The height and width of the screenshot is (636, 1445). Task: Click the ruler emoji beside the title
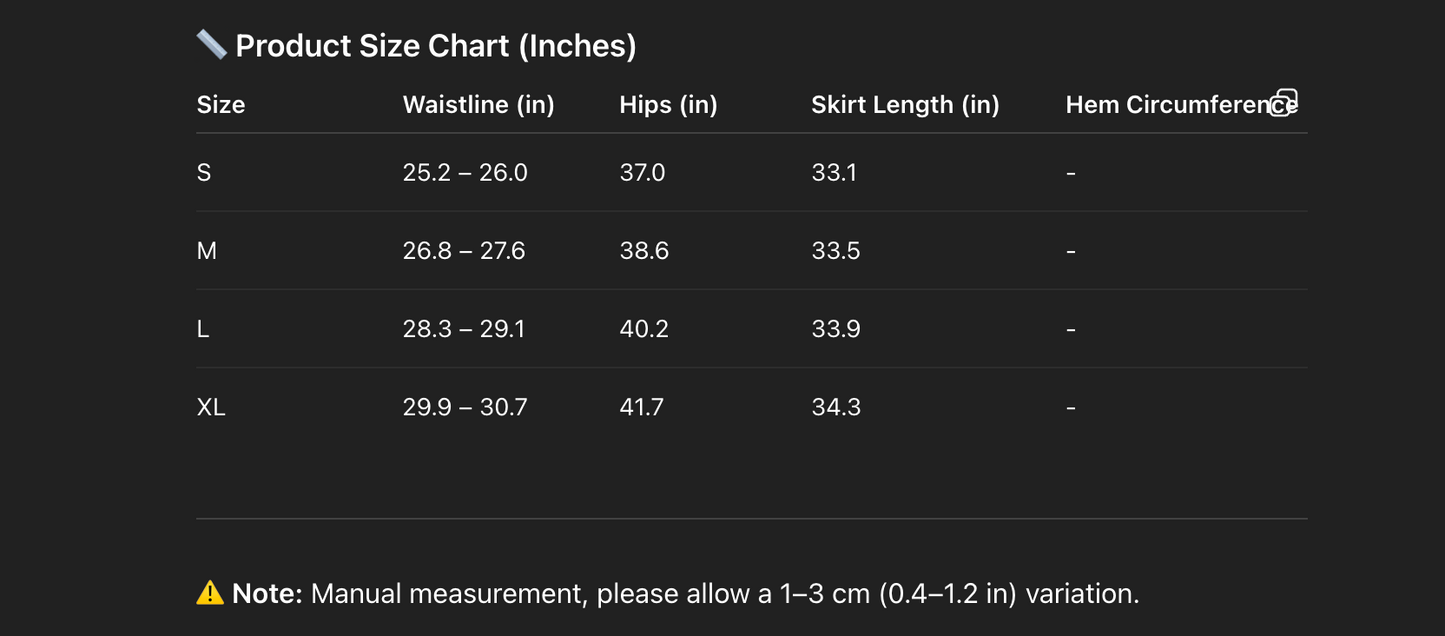(x=211, y=45)
